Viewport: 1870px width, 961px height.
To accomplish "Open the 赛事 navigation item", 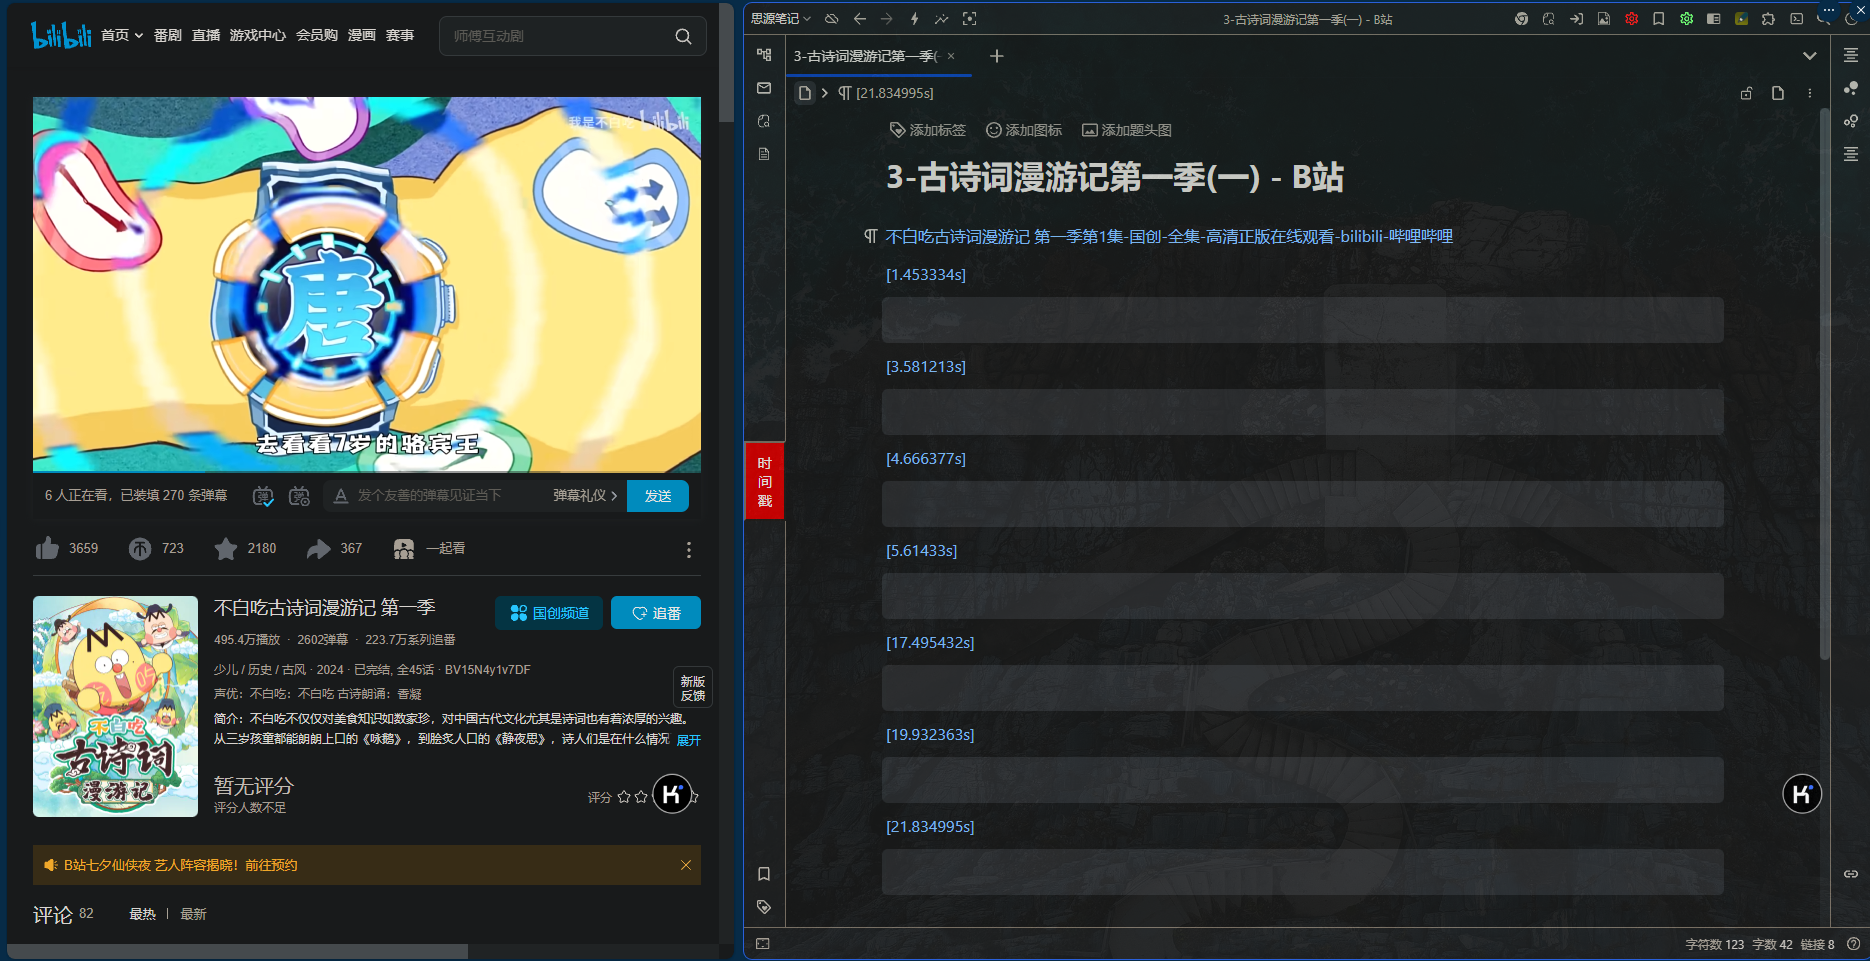I will [x=400, y=36].
